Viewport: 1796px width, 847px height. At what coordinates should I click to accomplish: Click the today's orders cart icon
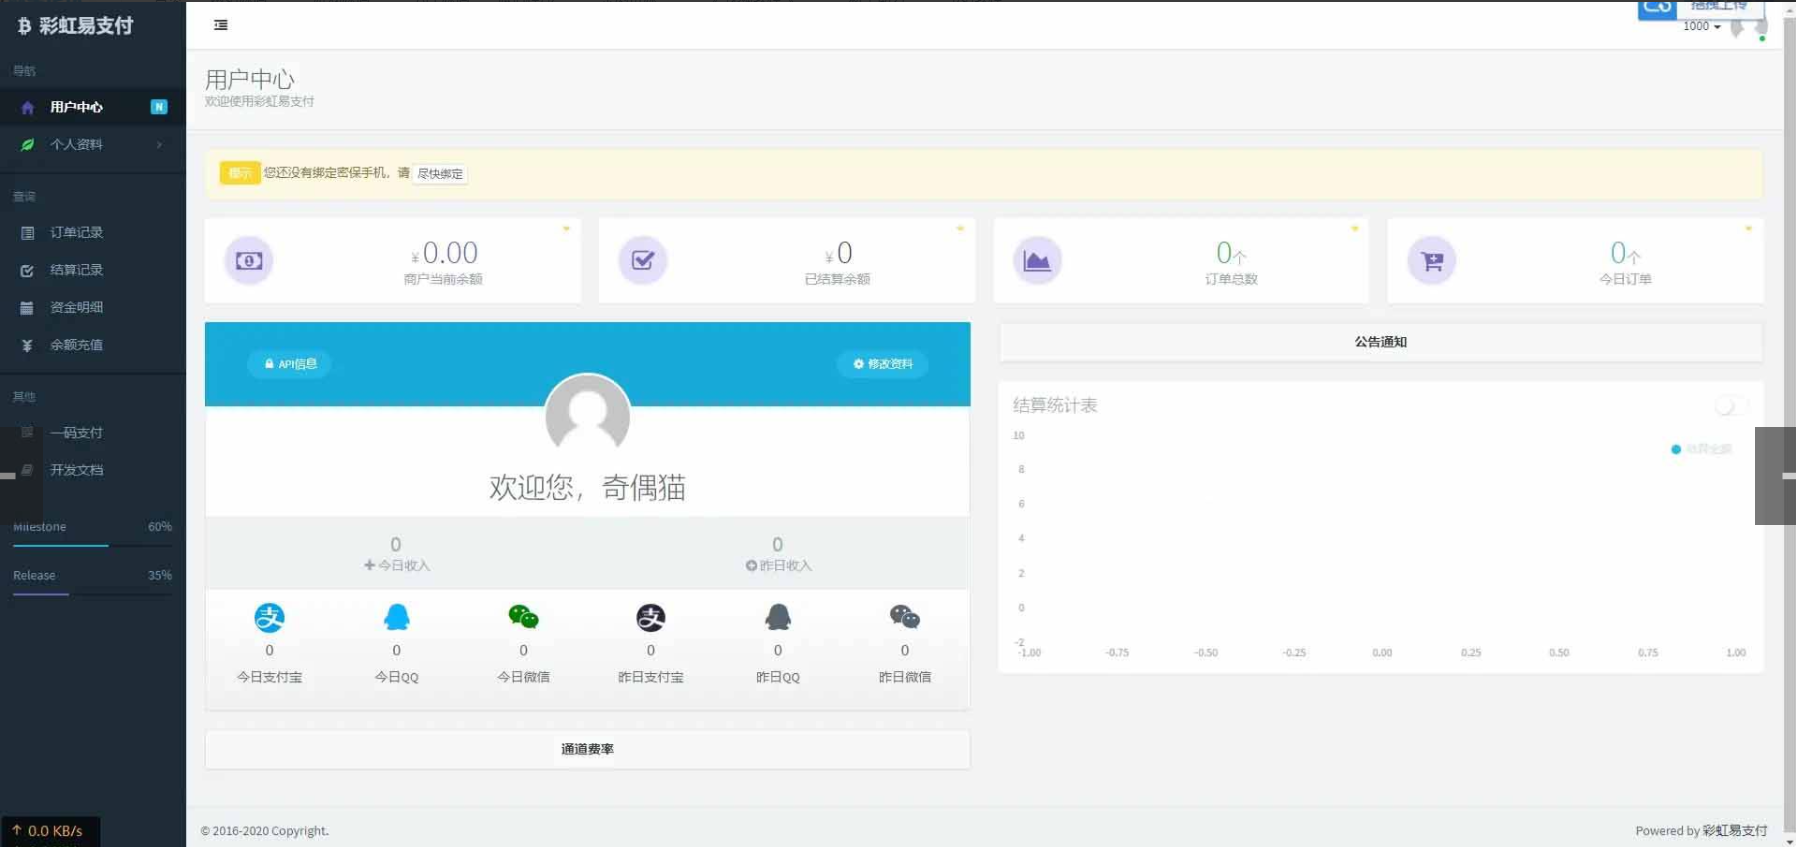click(1432, 261)
